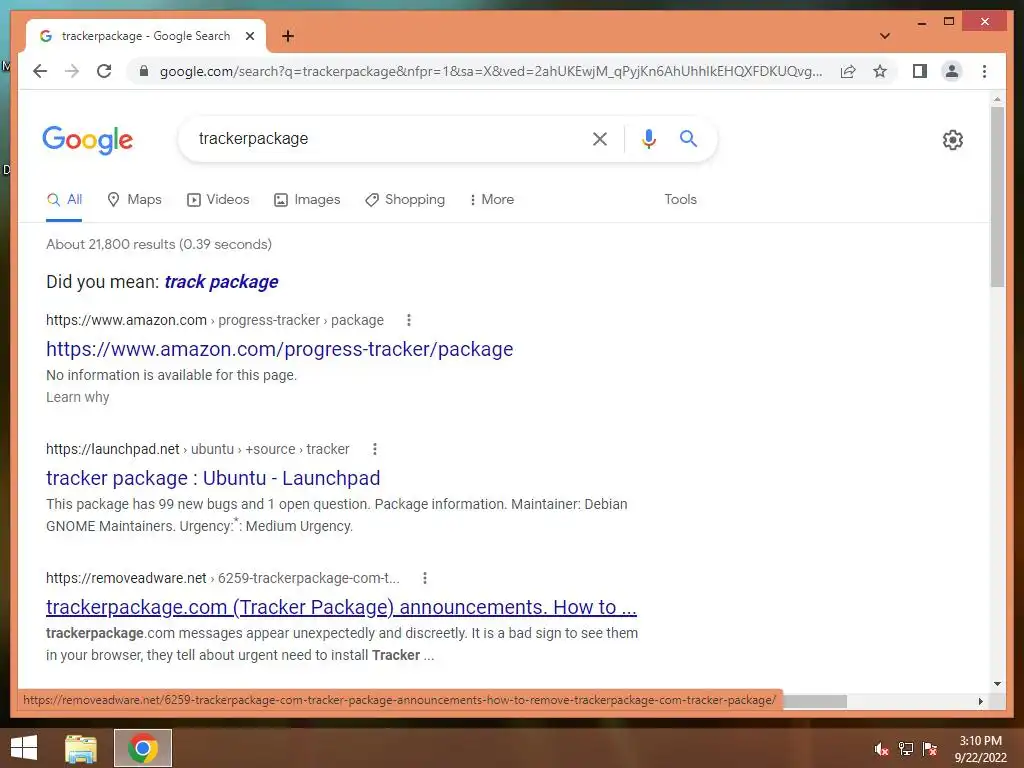Go forward with the browser arrow
Image resolution: width=1024 pixels, height=768 pixels.
pos(72,71)
